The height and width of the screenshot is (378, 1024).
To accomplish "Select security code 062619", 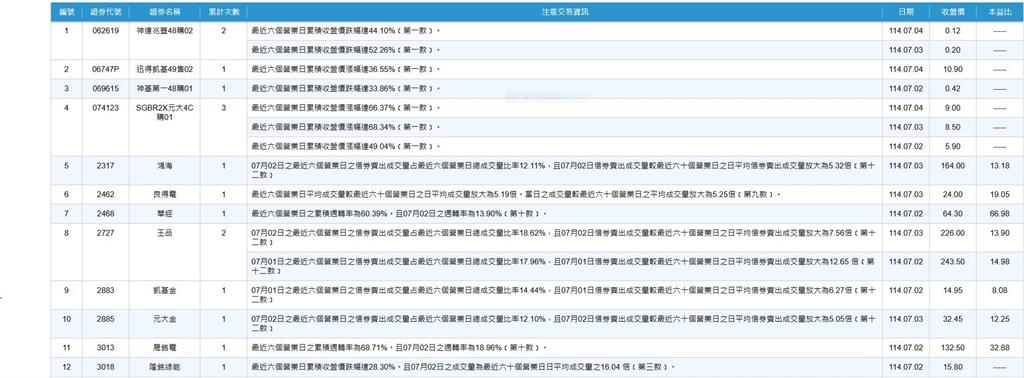I will [105, 31].
